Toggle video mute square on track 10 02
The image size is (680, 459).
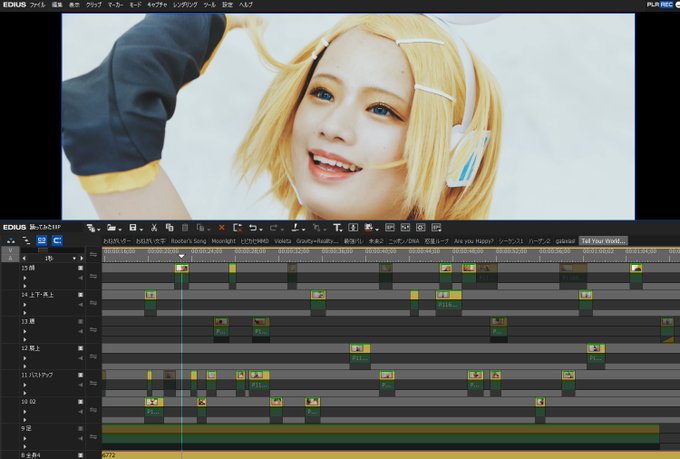[x=80, y=402]
